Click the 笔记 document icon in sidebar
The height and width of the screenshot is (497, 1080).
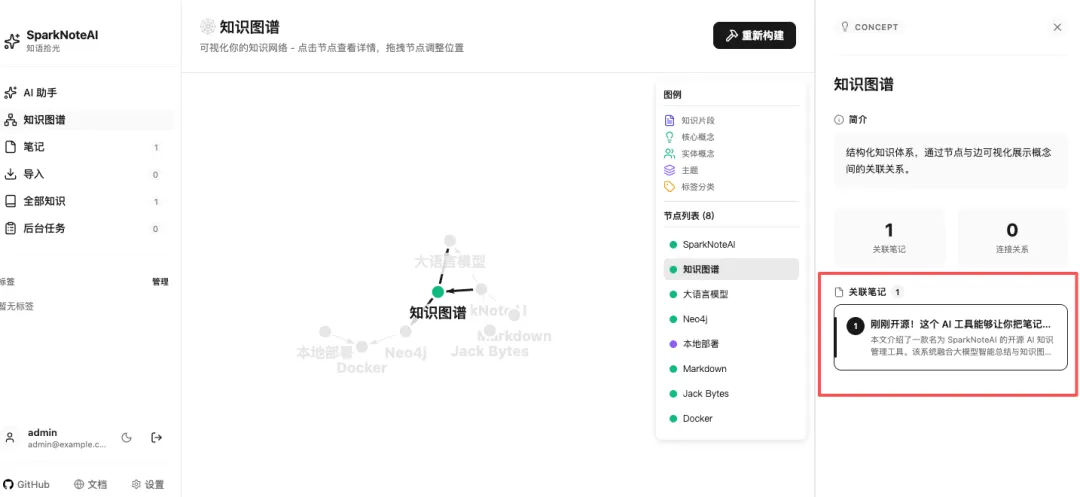pyautogui.click(x=10, y=147)
